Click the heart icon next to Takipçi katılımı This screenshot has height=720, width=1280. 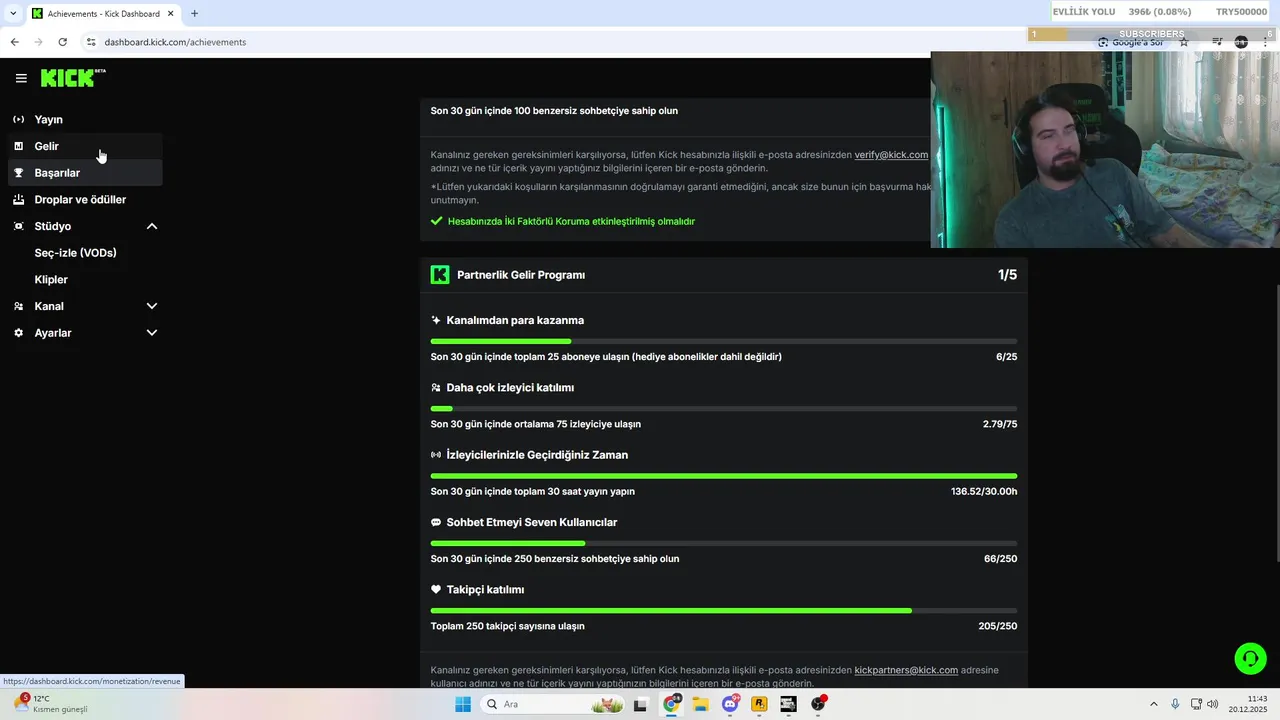[x=436, y=590]
